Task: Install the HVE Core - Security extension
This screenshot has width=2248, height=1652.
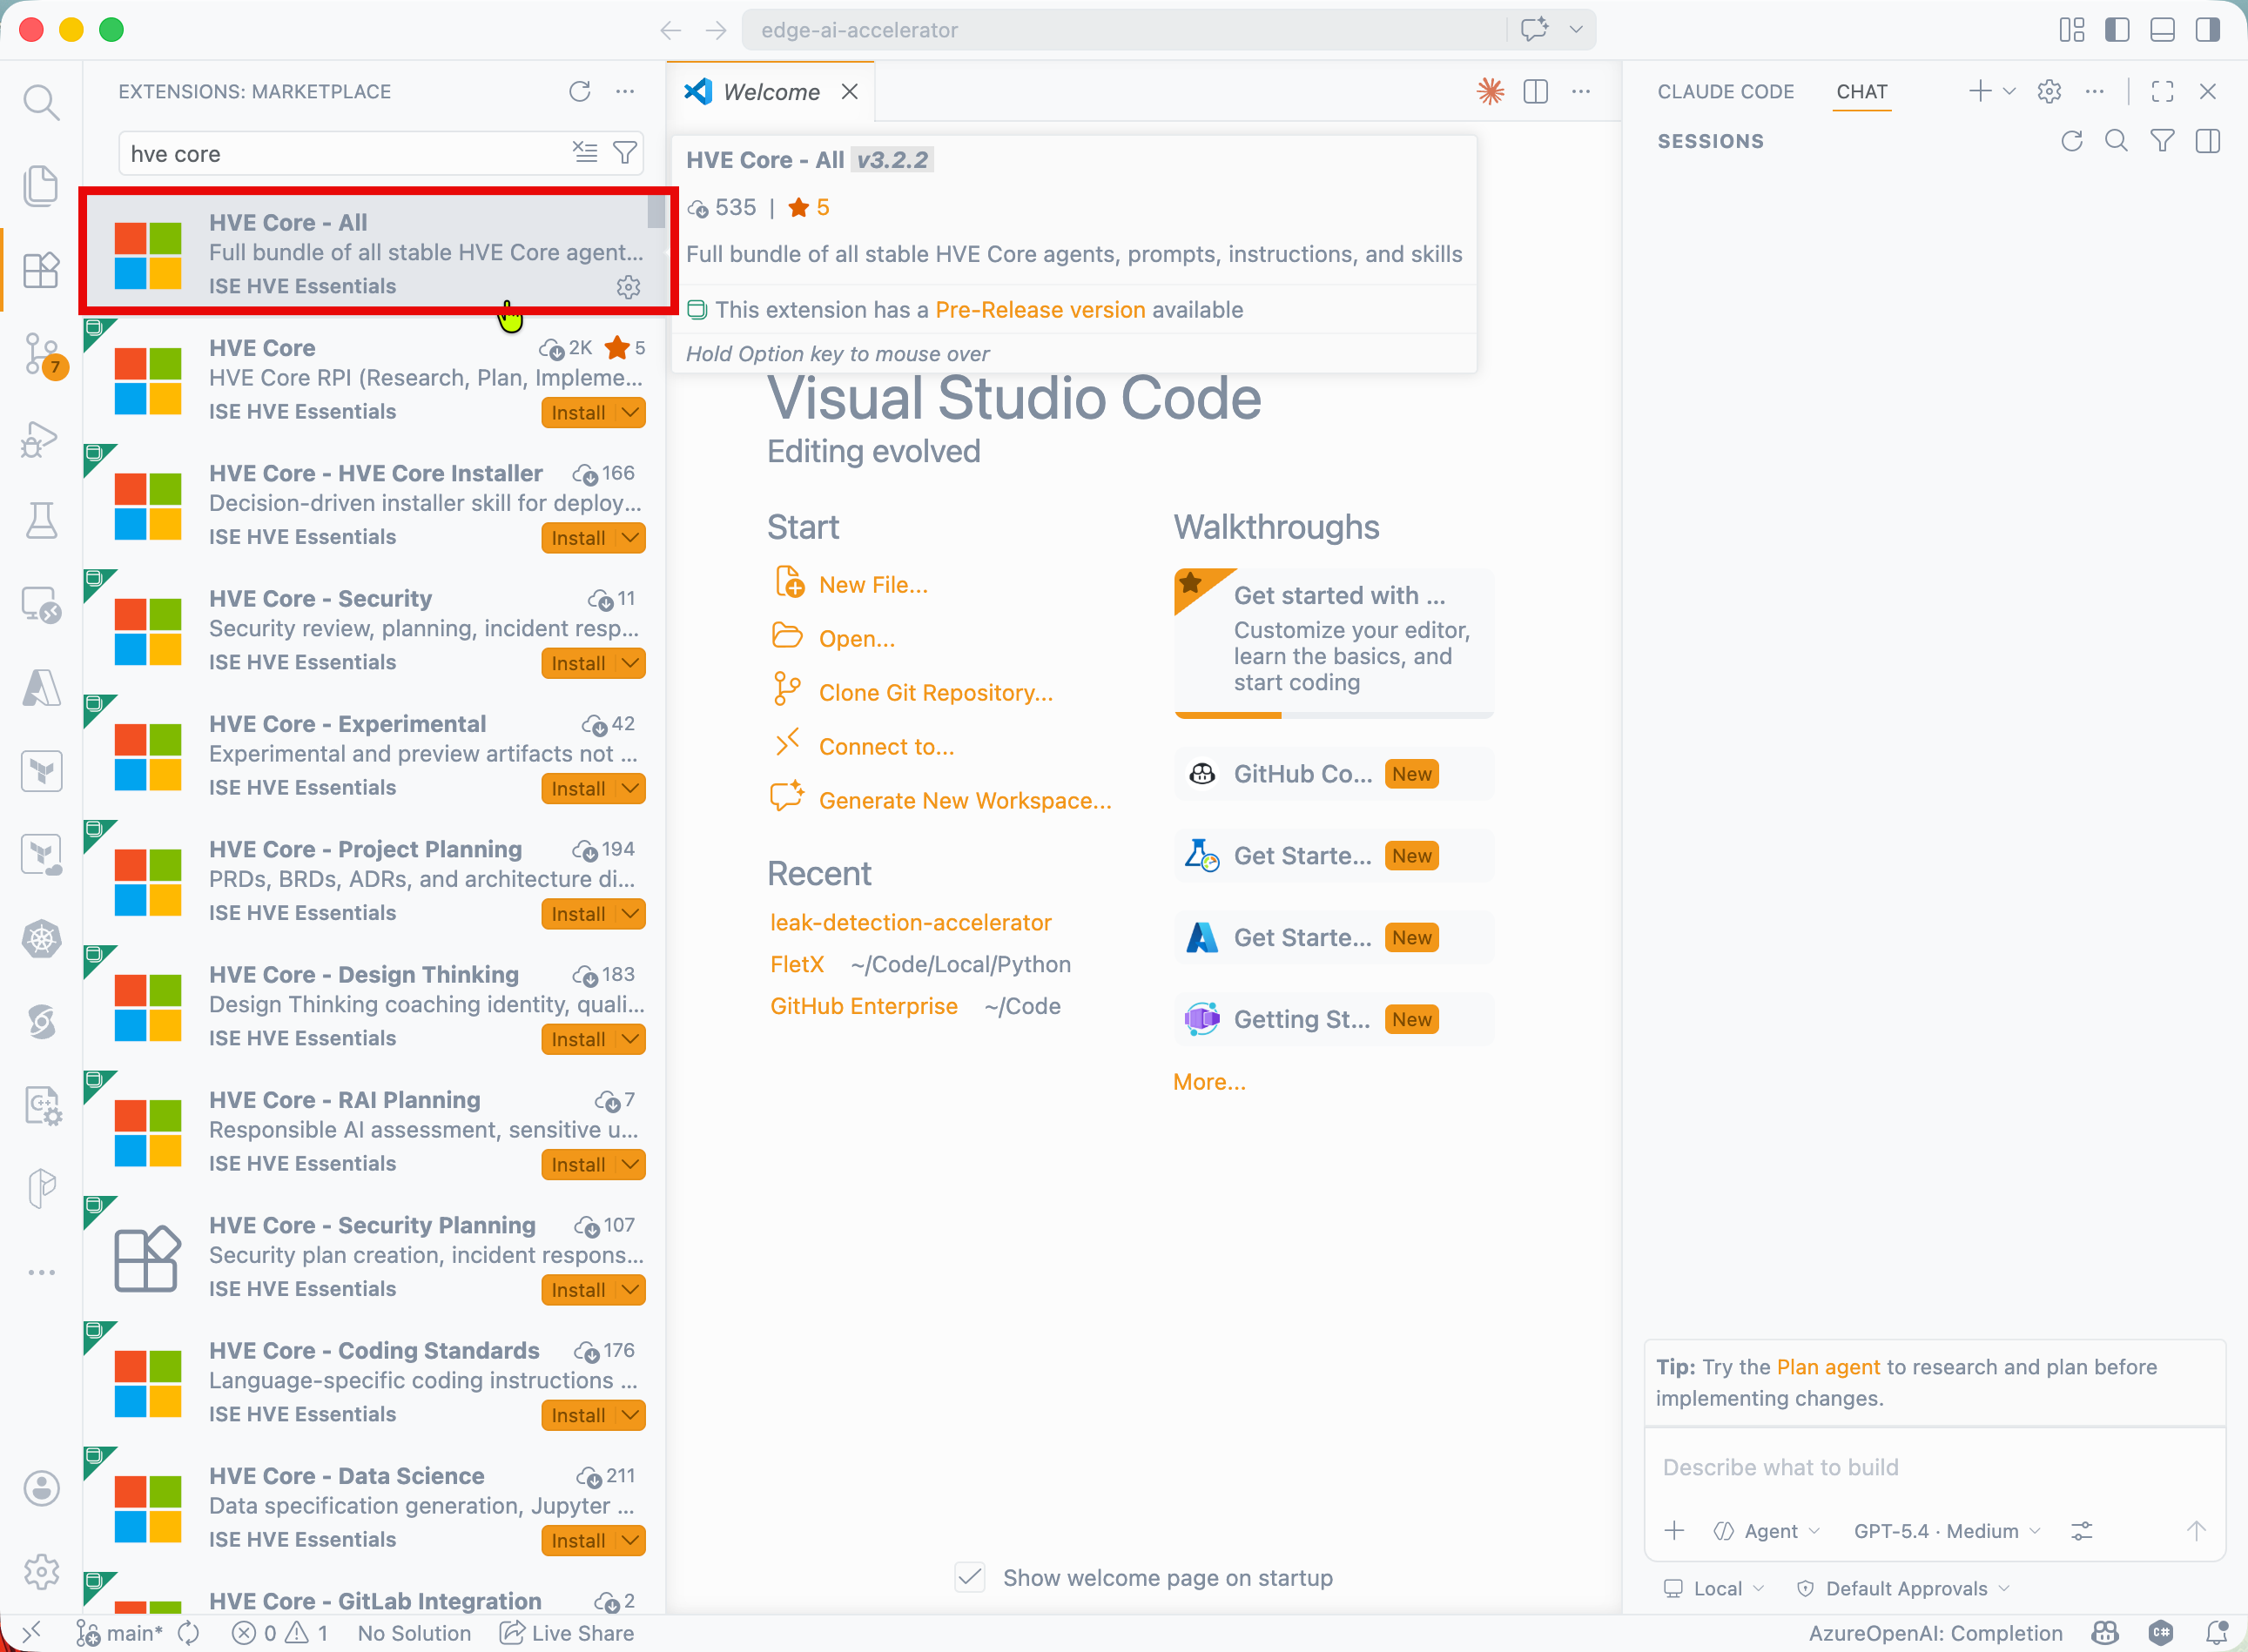Action: click(578, 663)
